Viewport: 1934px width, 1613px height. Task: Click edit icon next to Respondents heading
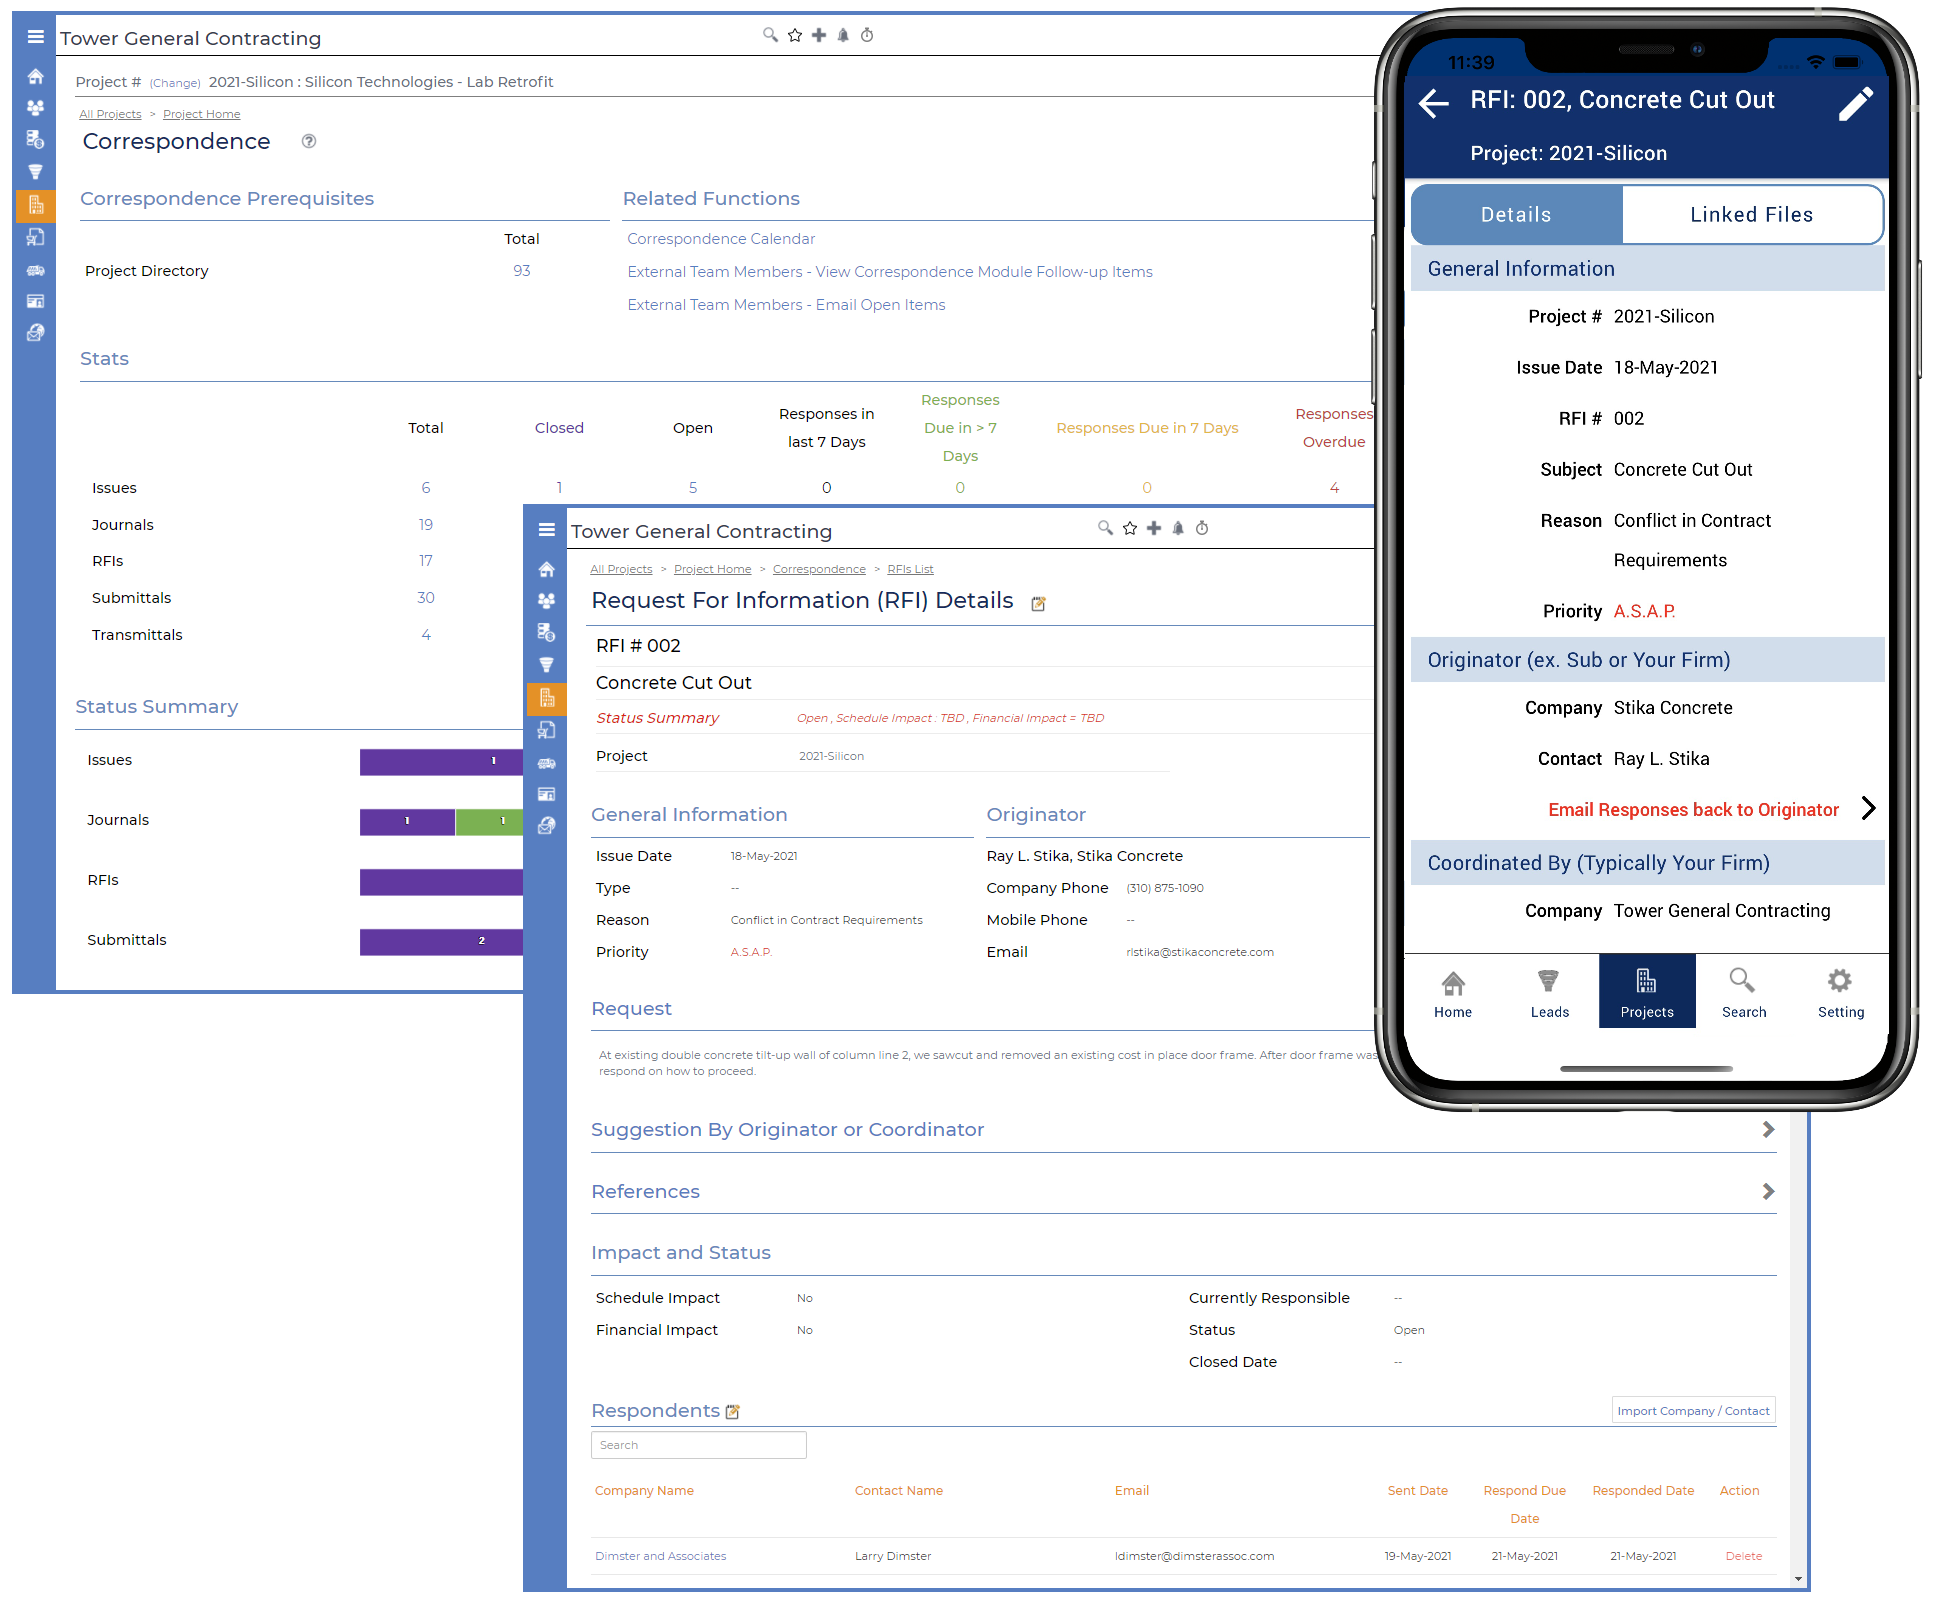(733, 1412)
